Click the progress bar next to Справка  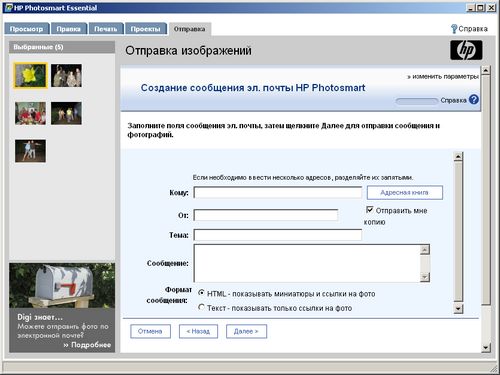tap(417, 101)
